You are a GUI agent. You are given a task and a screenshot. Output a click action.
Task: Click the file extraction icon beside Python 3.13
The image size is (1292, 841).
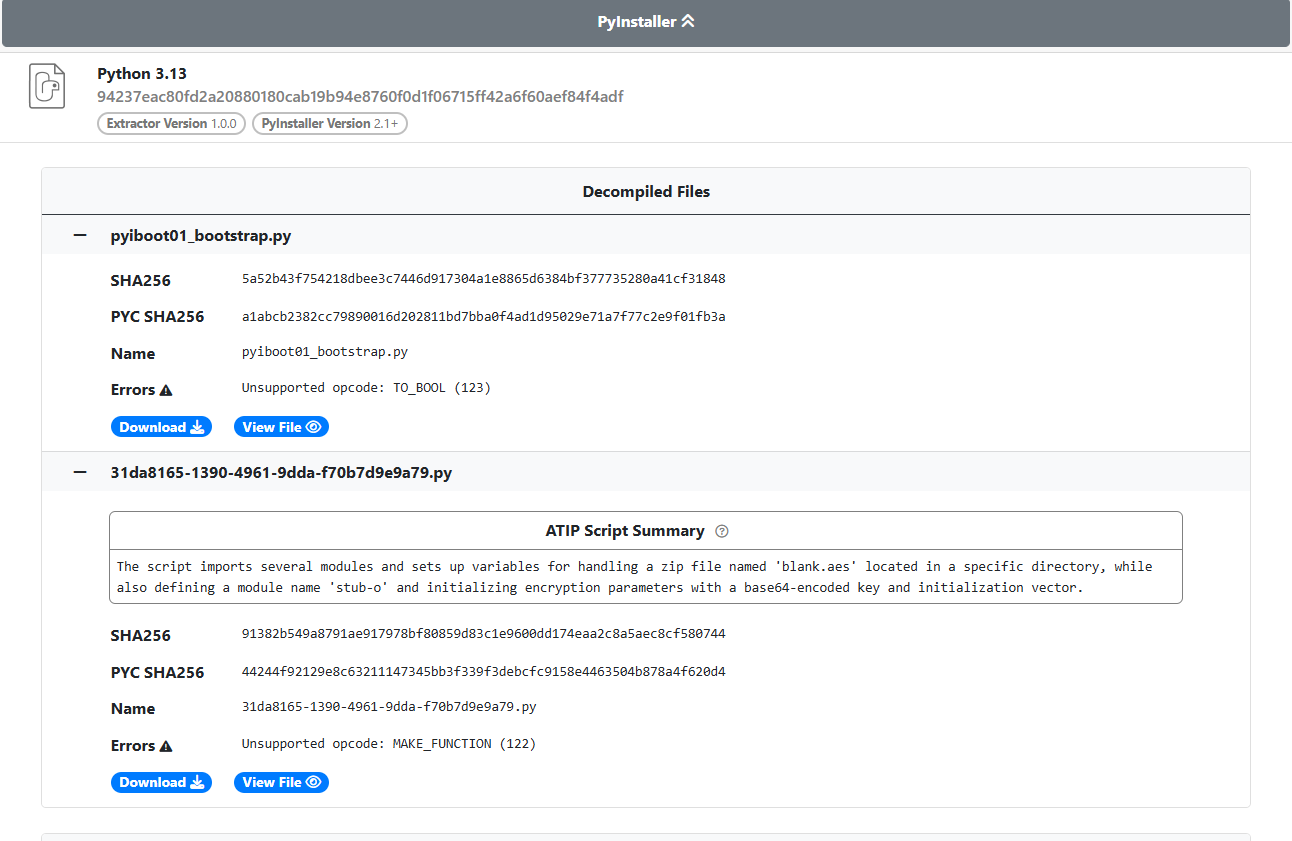(x=46, y=85)
